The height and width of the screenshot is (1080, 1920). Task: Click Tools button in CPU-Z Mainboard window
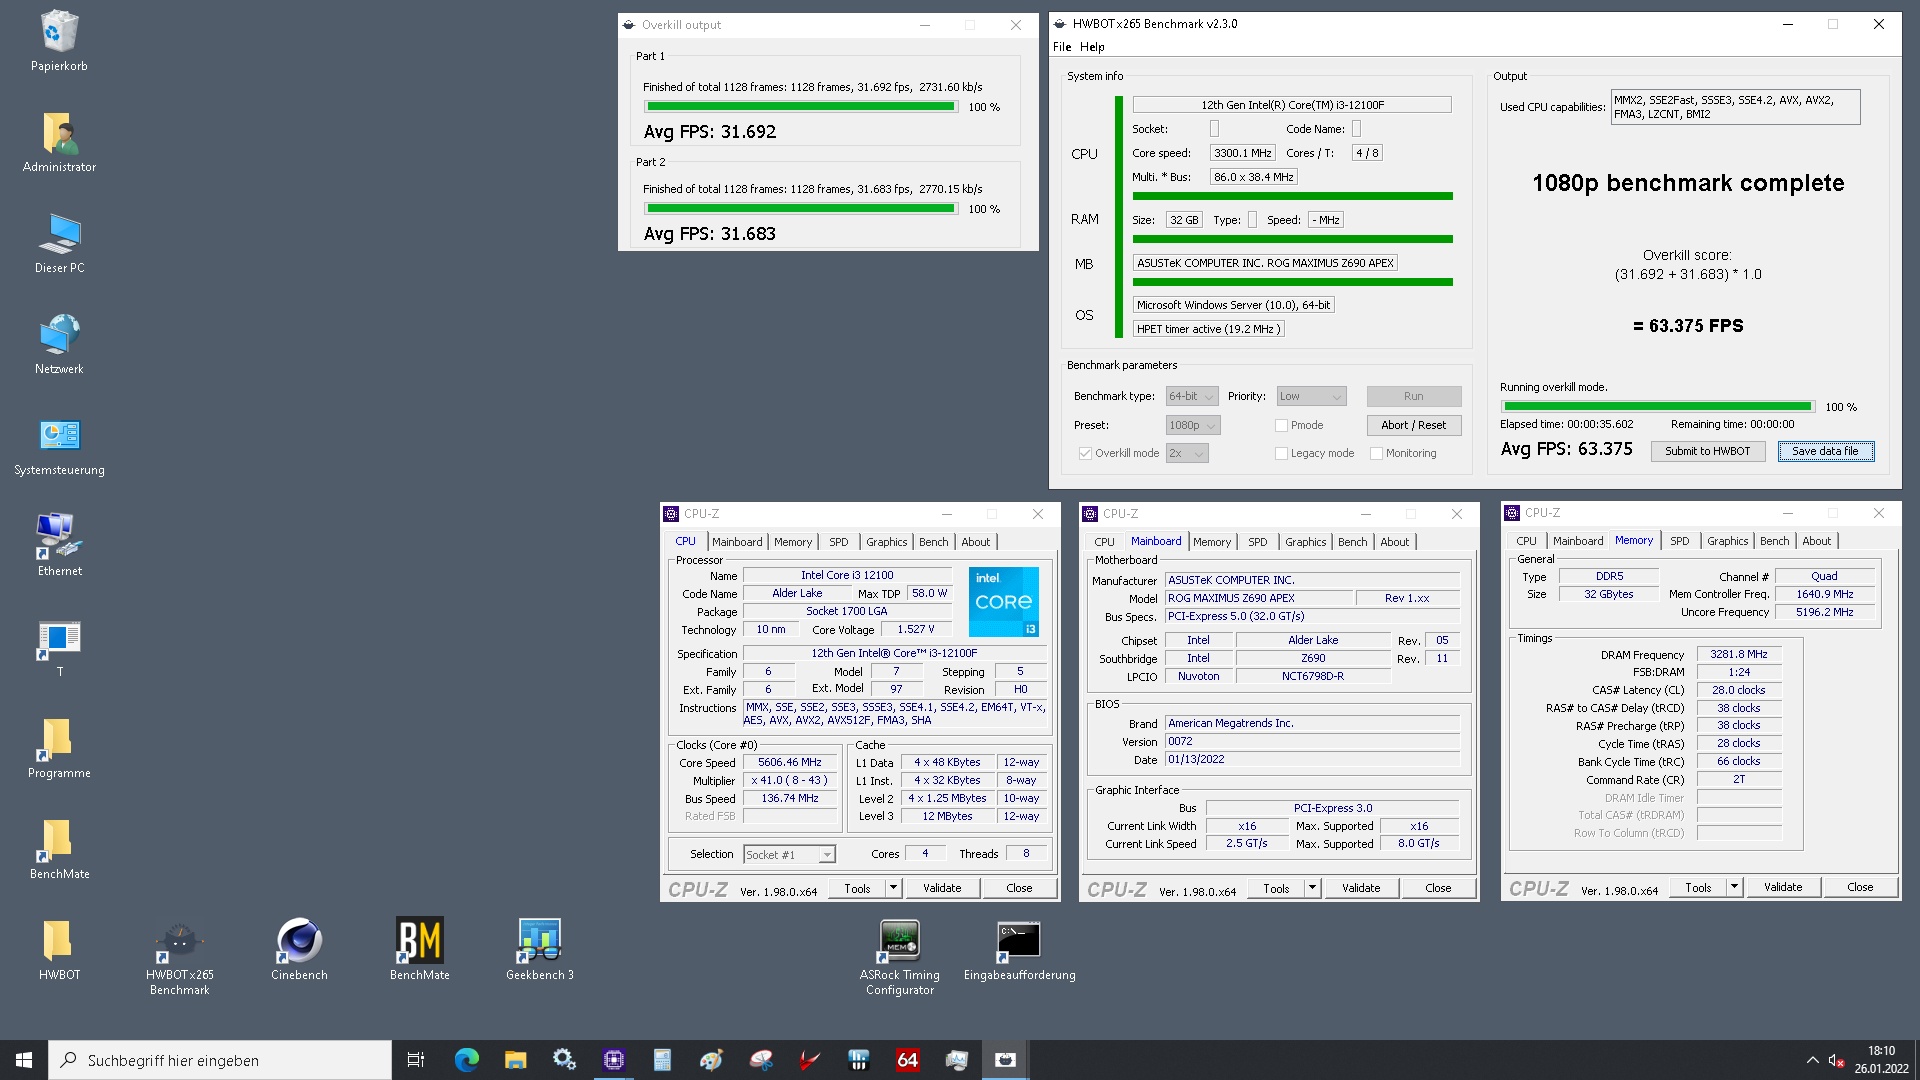[x=1276, y=888]
